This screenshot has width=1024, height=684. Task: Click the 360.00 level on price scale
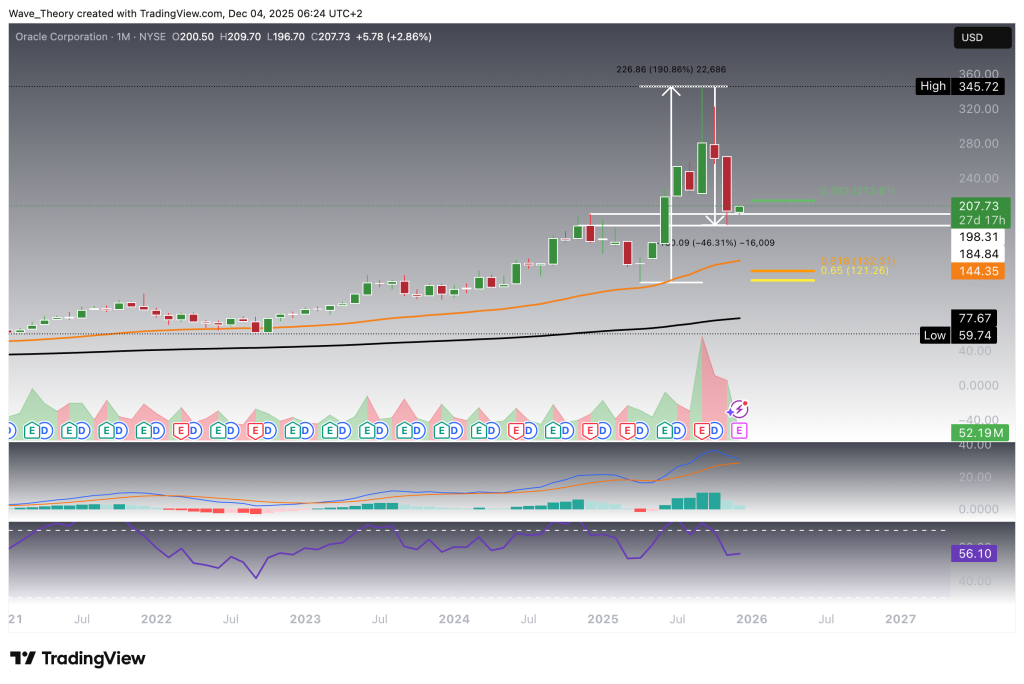click(977, 74)
